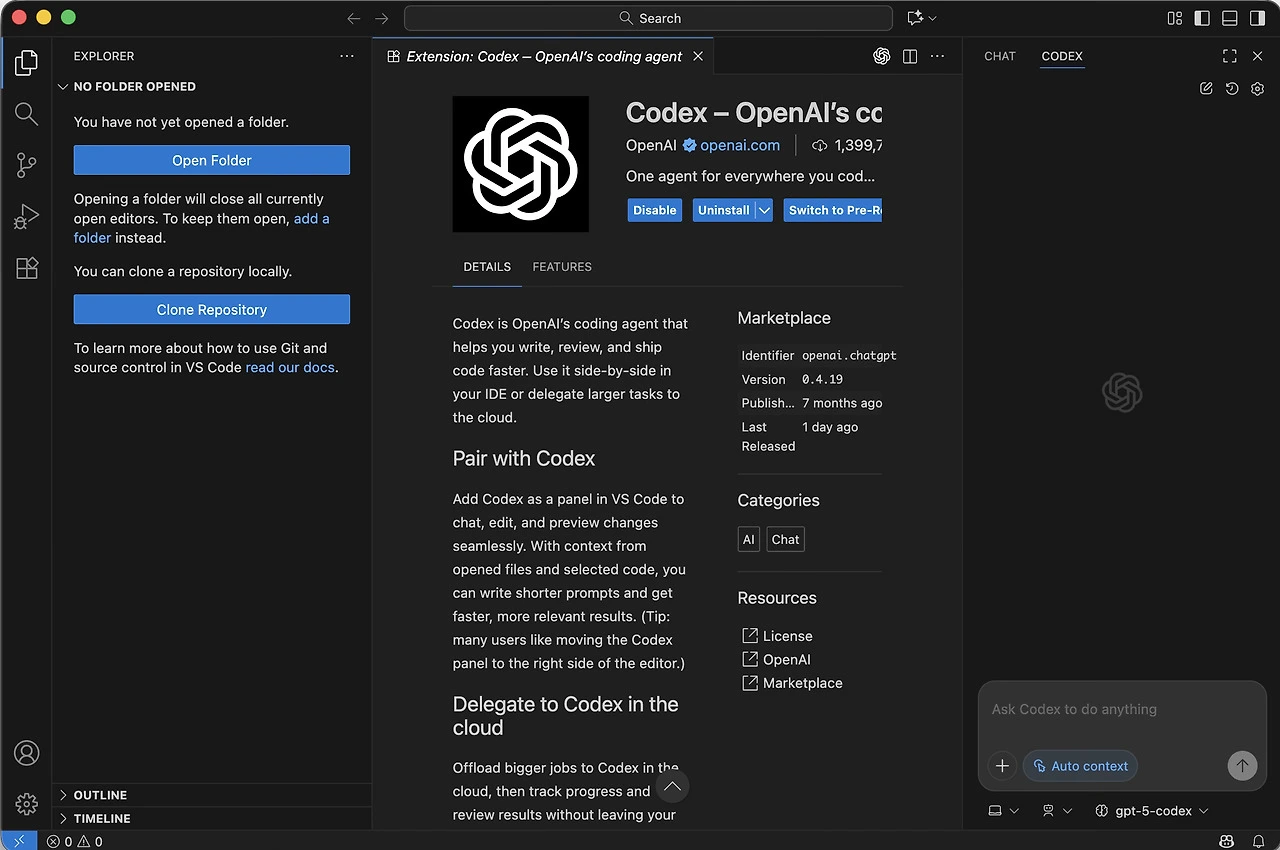The width and height of the screenshot is (1280, 850).
Task: Open Customize Layout in title bar
Action: [x=1175, y=18]
